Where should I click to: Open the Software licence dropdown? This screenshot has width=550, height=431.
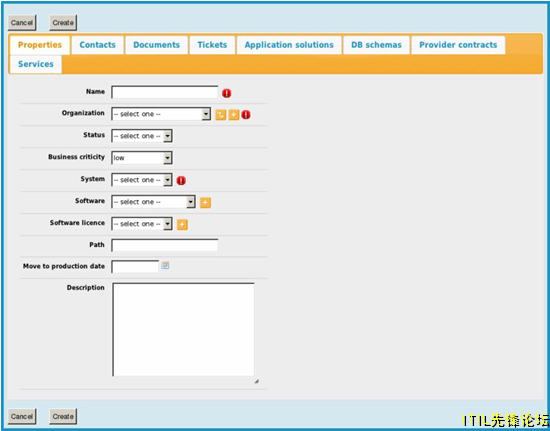pos(142,224)
